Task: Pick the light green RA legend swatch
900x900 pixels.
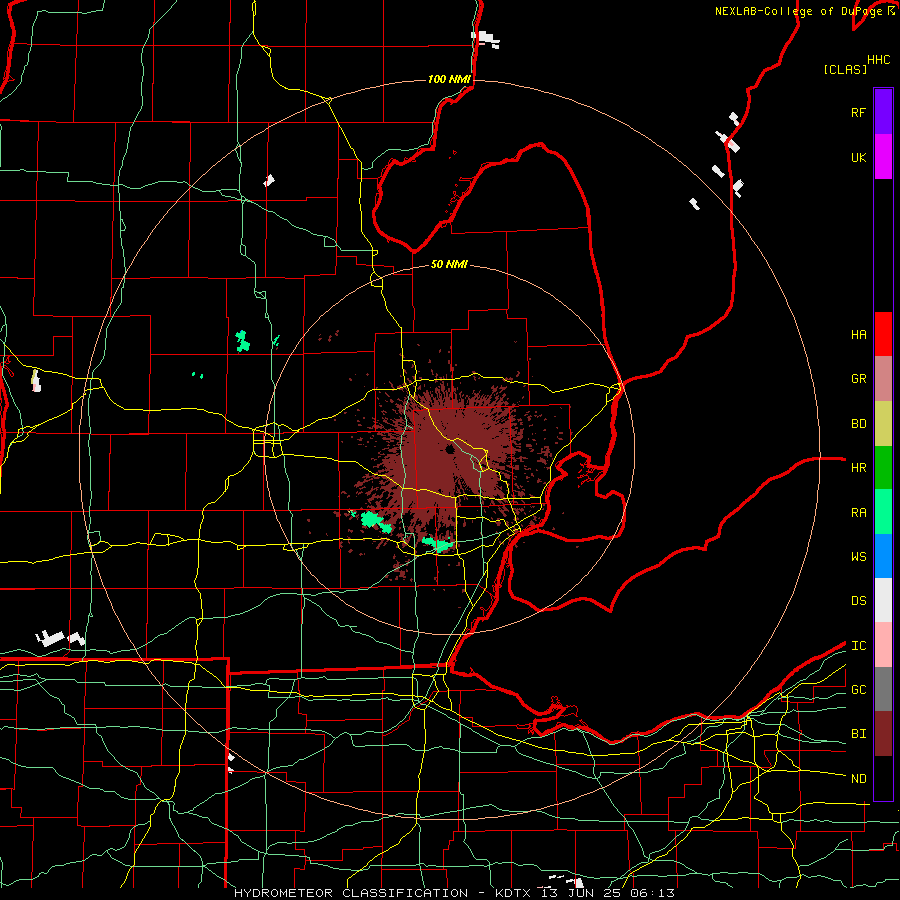Action: (883, 512)
